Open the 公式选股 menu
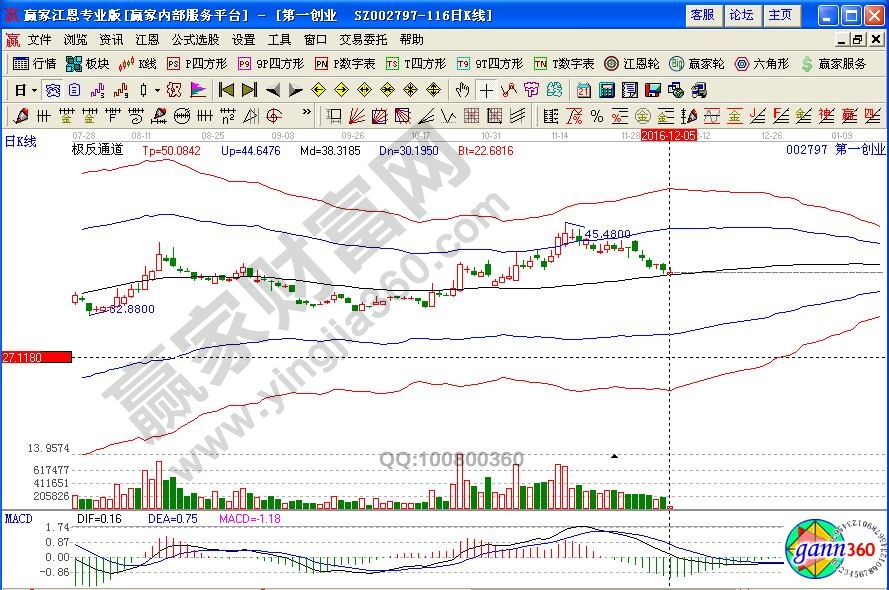Screen dimensions: 889x590 click(197, 40)
